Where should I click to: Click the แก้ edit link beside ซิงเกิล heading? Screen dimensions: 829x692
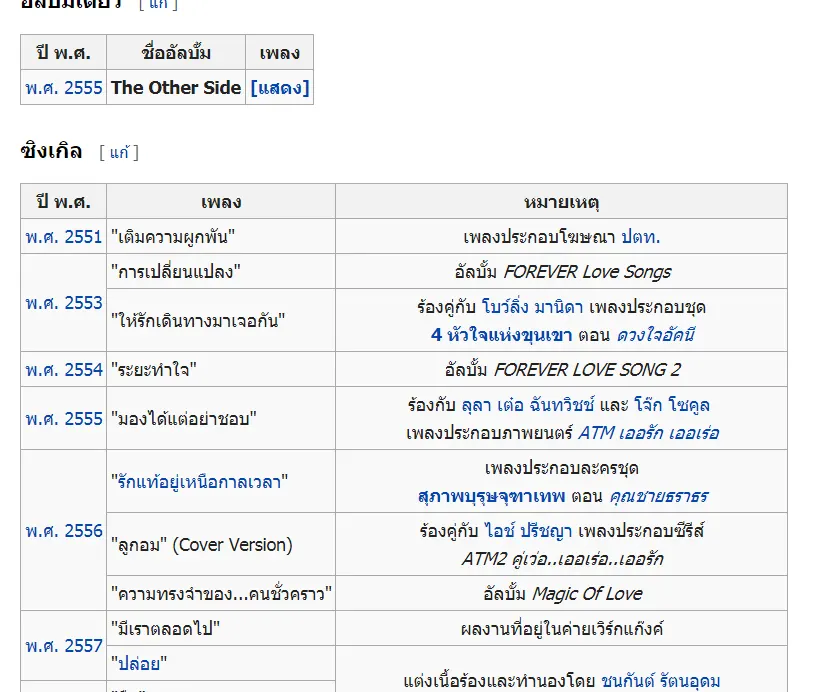(120, 153)
